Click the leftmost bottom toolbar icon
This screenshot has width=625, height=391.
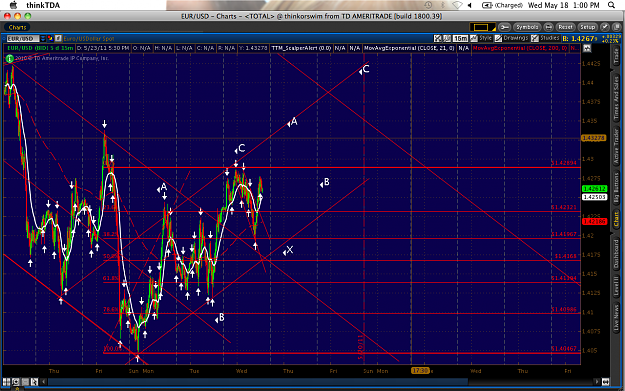(6, 382)
